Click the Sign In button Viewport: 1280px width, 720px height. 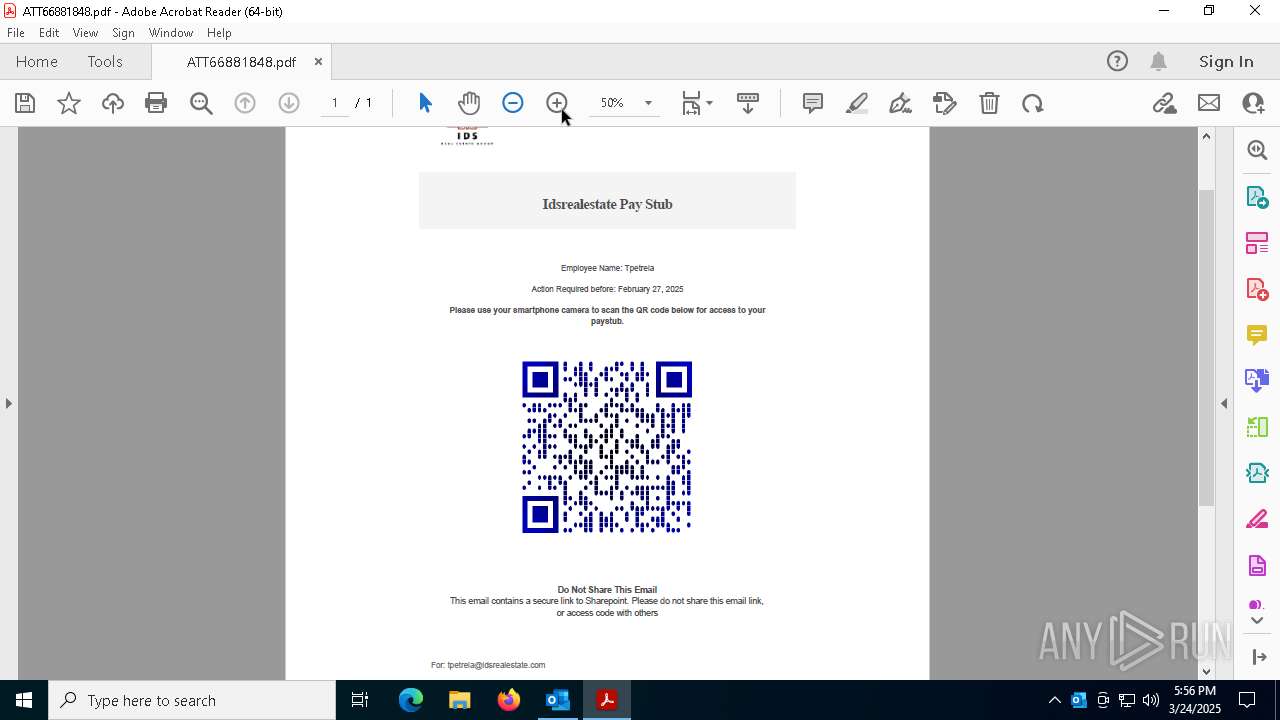[1226, 61]
